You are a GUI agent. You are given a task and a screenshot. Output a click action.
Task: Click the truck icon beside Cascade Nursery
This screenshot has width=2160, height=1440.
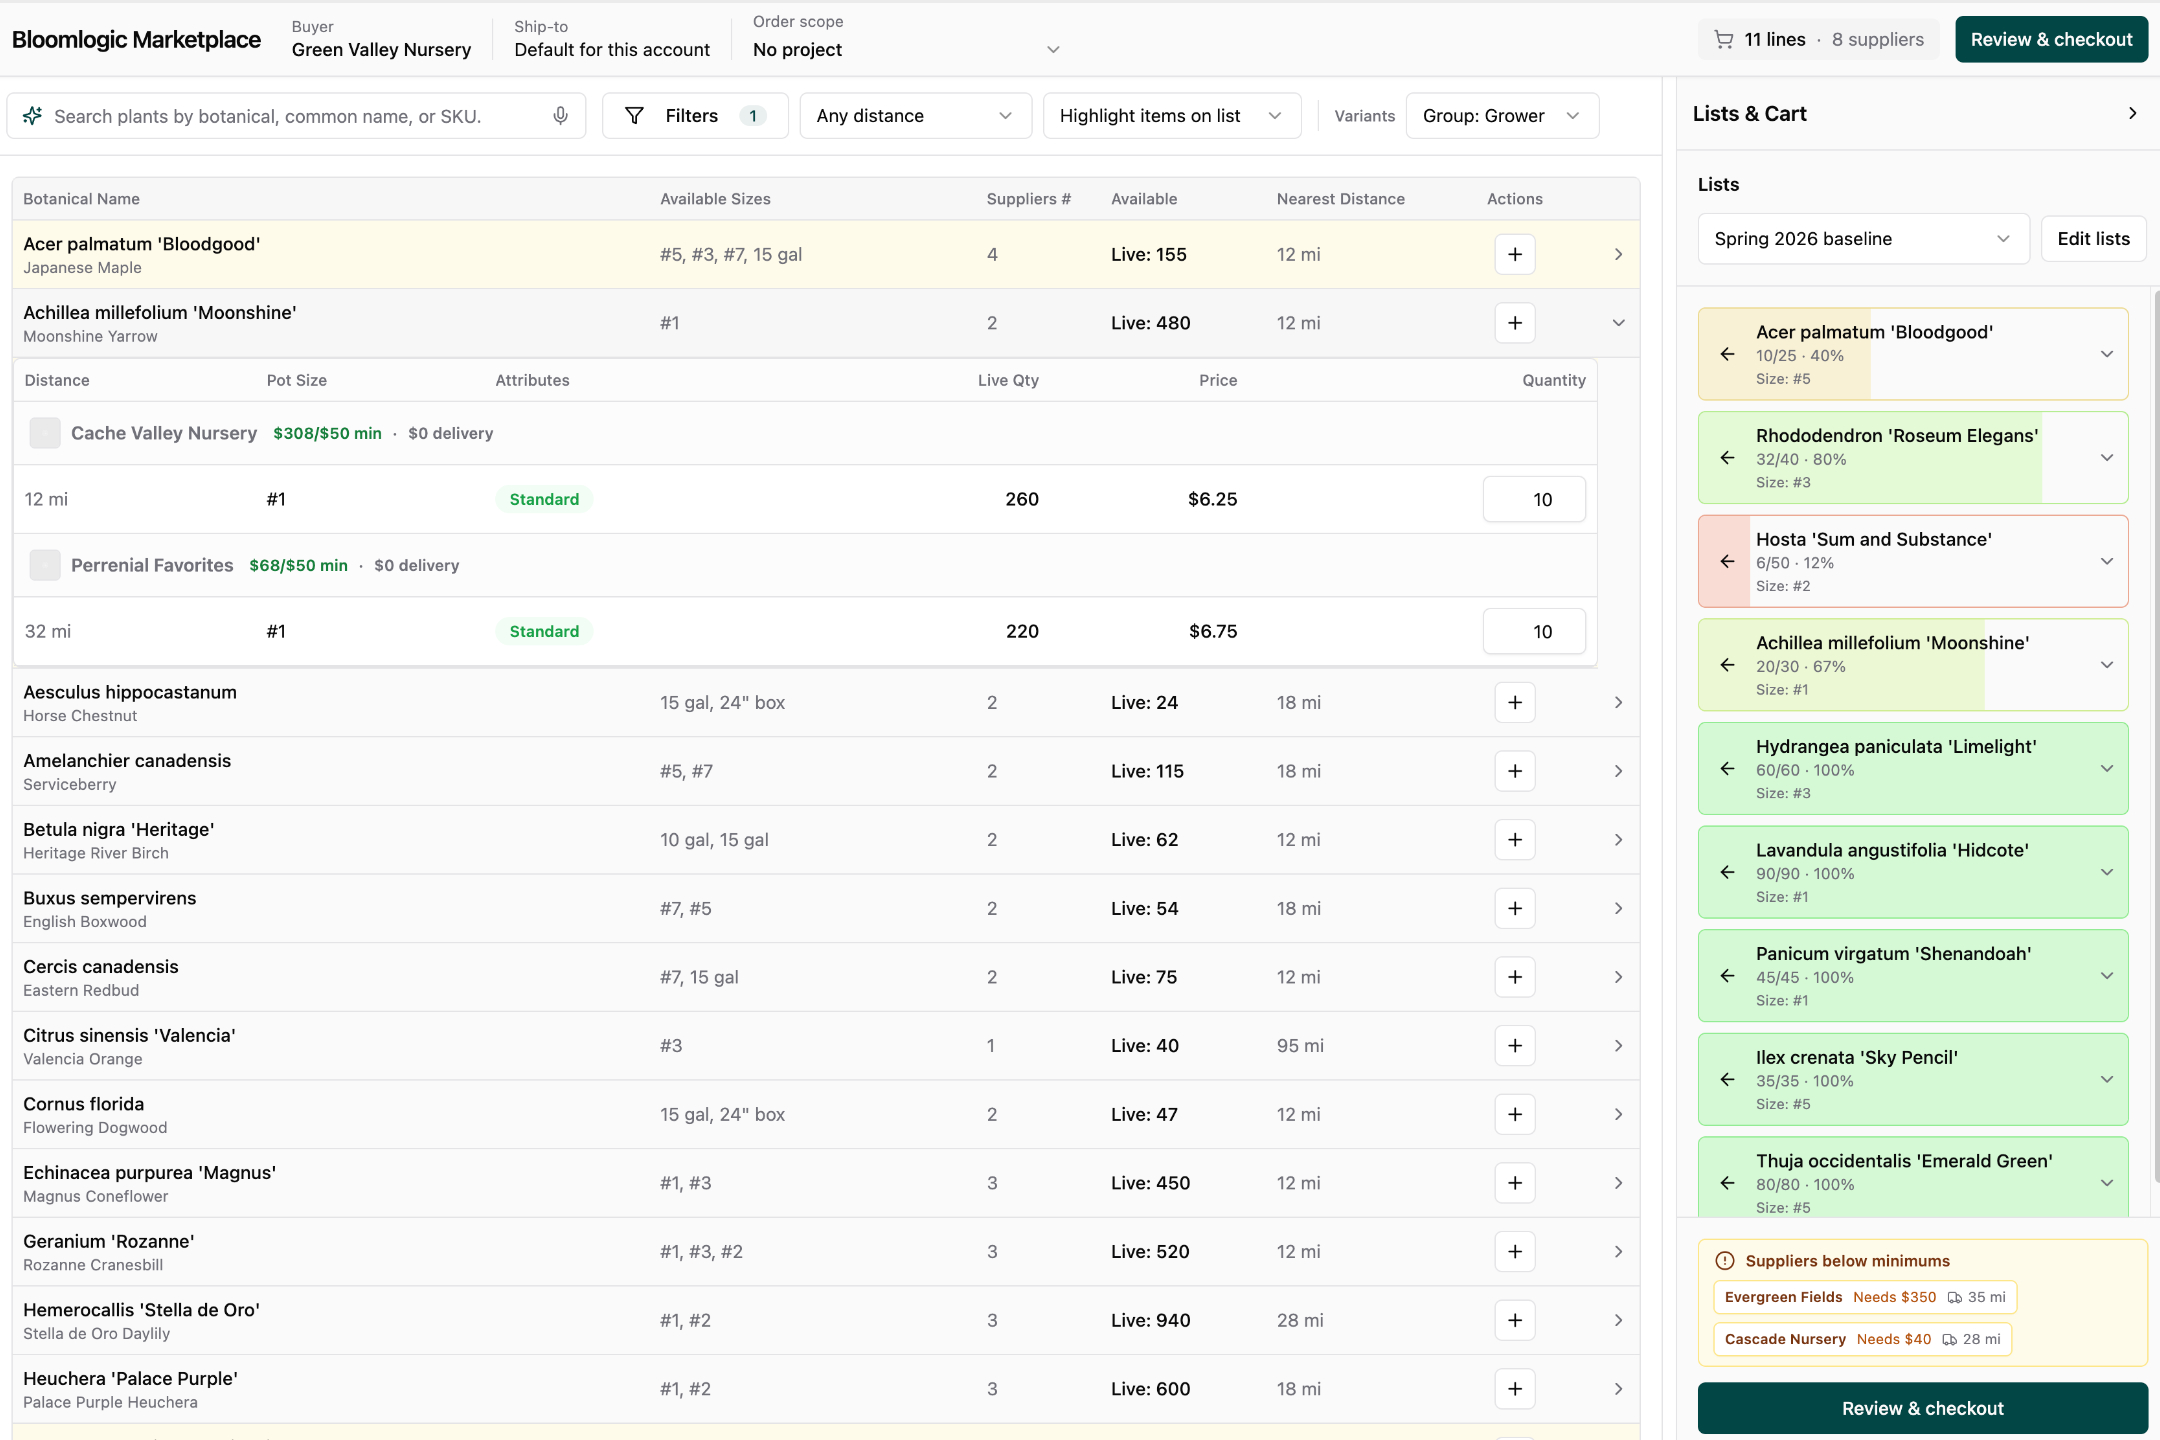pos(1949,1339)
